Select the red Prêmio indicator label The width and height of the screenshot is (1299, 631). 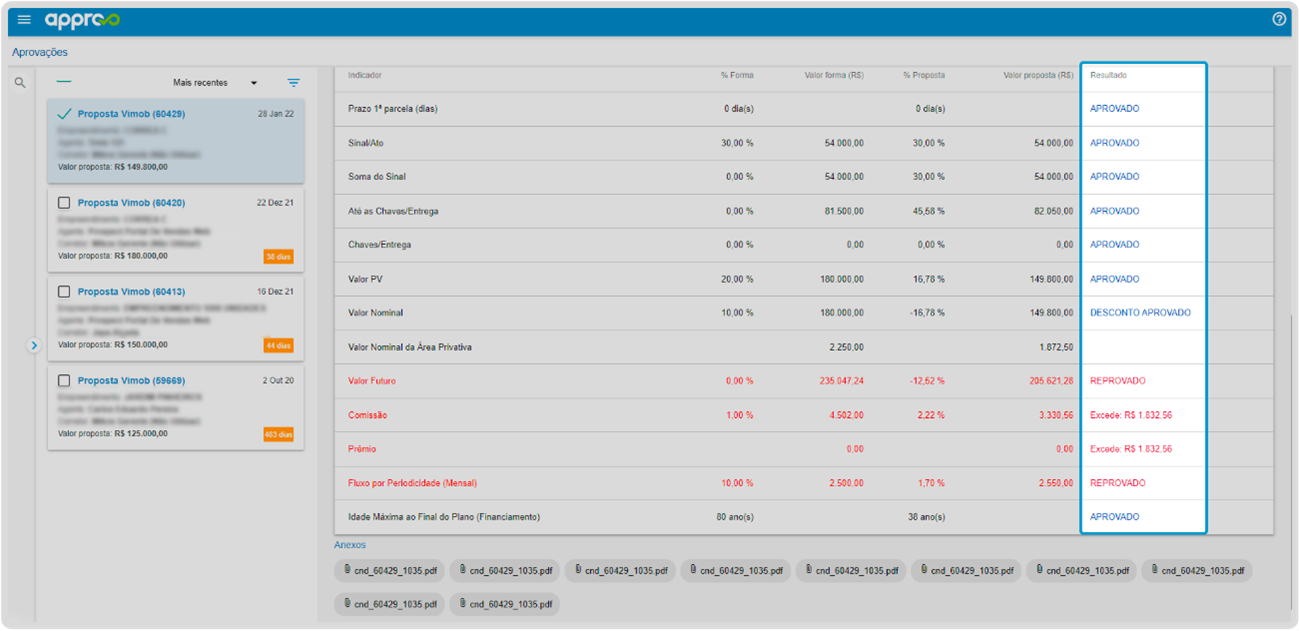pos(362,449)
